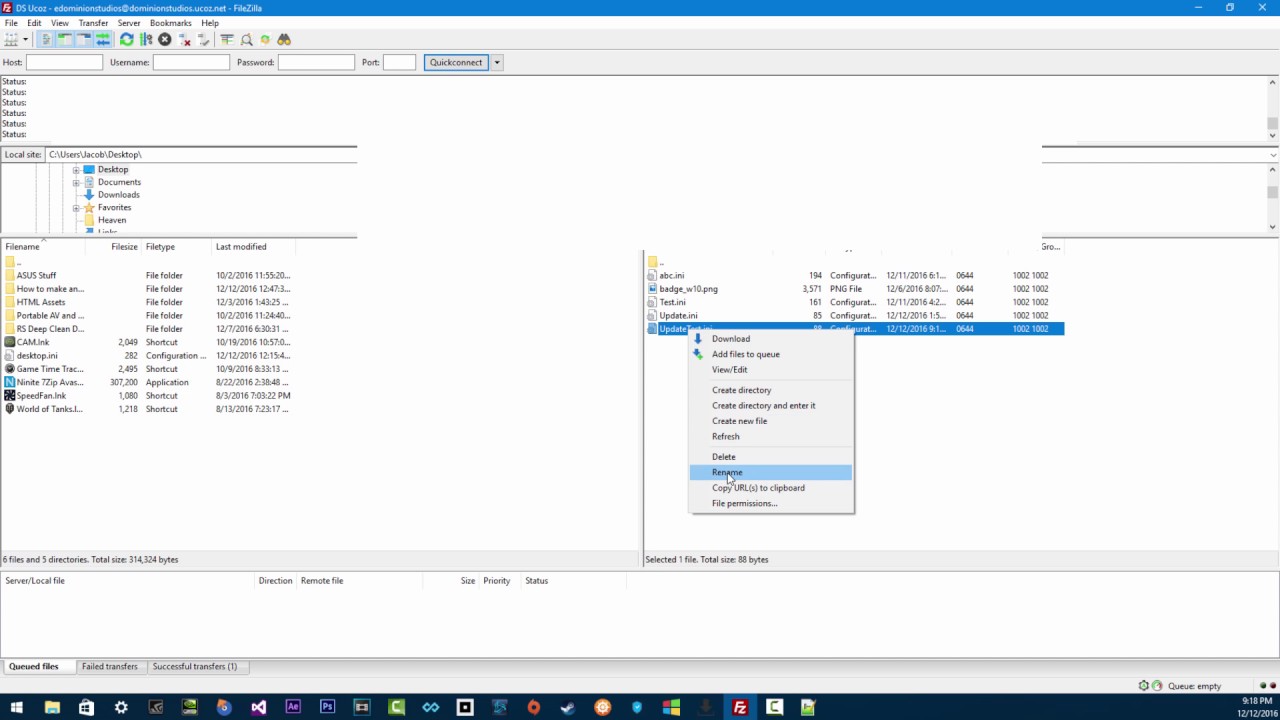This screenshot has height=720, width=1280.
Task: Toggle the transfer queue display
Action: coord(103,39)
